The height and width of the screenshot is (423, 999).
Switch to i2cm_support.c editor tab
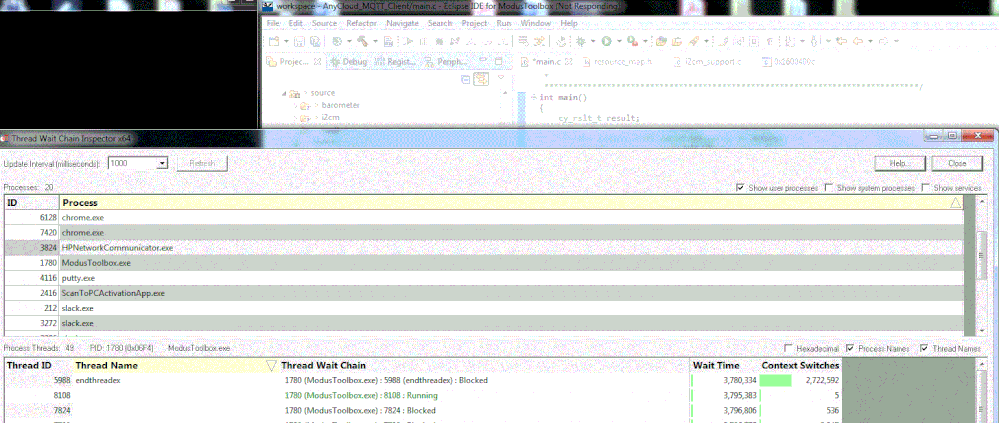707,62
